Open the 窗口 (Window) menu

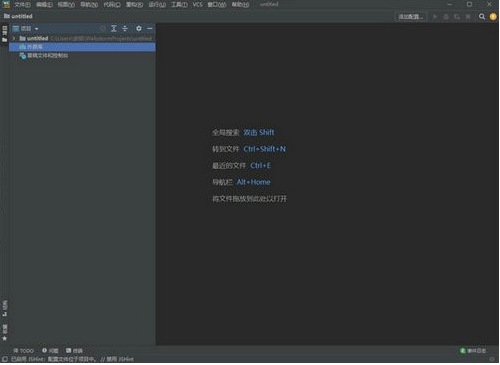[x=217, y=4]
